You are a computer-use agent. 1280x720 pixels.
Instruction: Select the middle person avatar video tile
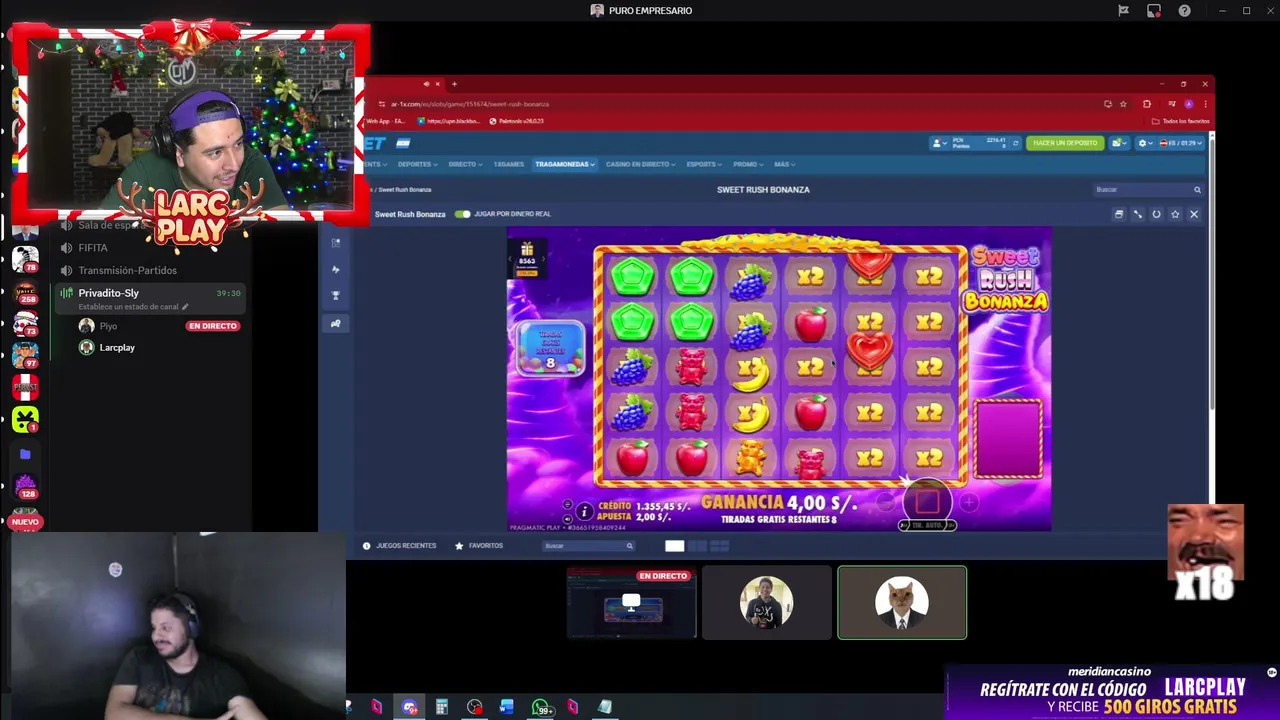767,603
